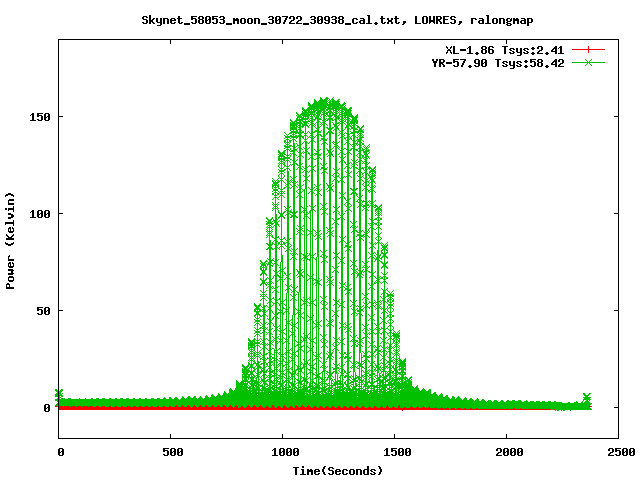Select the XL-1.86 Tsys:2.41 legend entry

(504, 50)
